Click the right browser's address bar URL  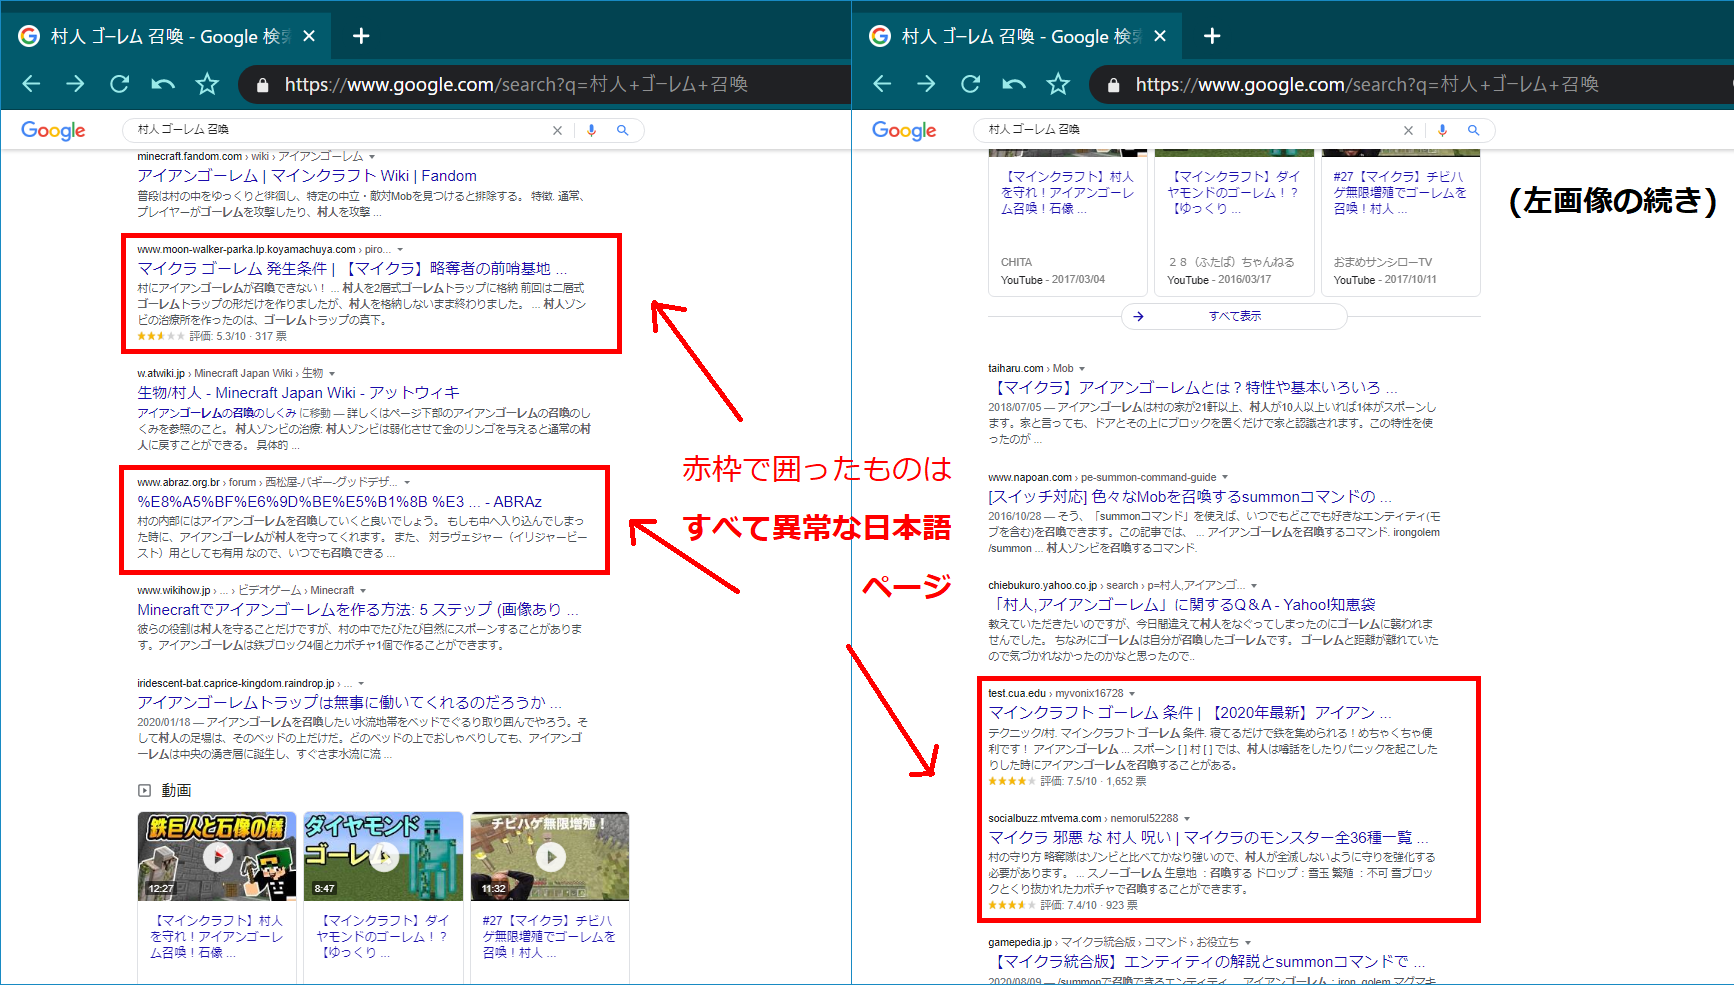(x=1367, y=85)
